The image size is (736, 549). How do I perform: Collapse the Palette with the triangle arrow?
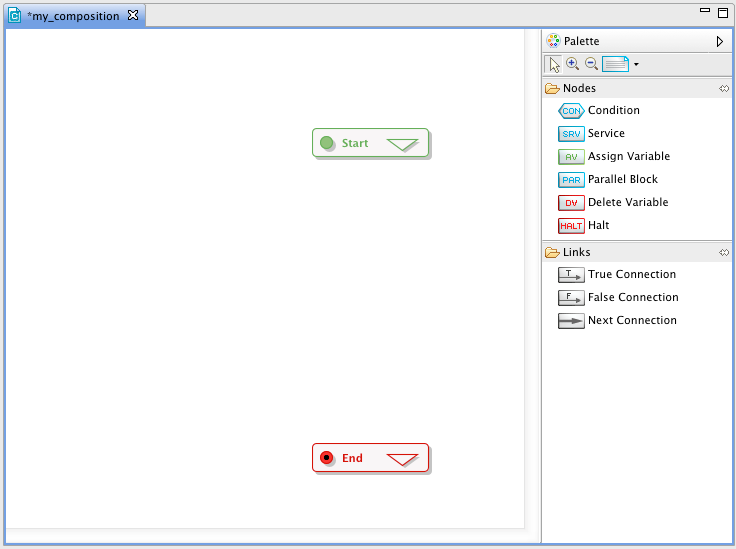coord(719,42)
